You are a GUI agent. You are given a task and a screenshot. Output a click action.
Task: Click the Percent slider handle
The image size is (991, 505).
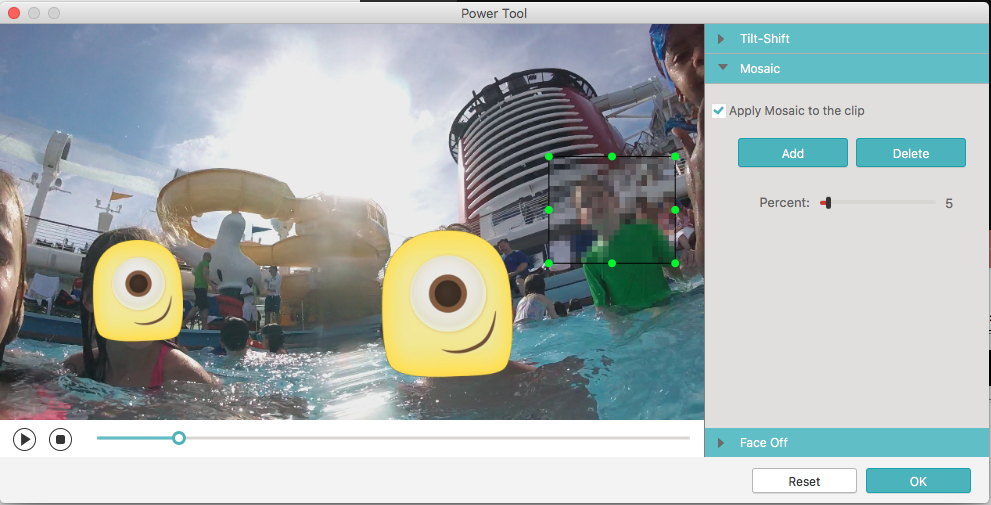(828, 203)
